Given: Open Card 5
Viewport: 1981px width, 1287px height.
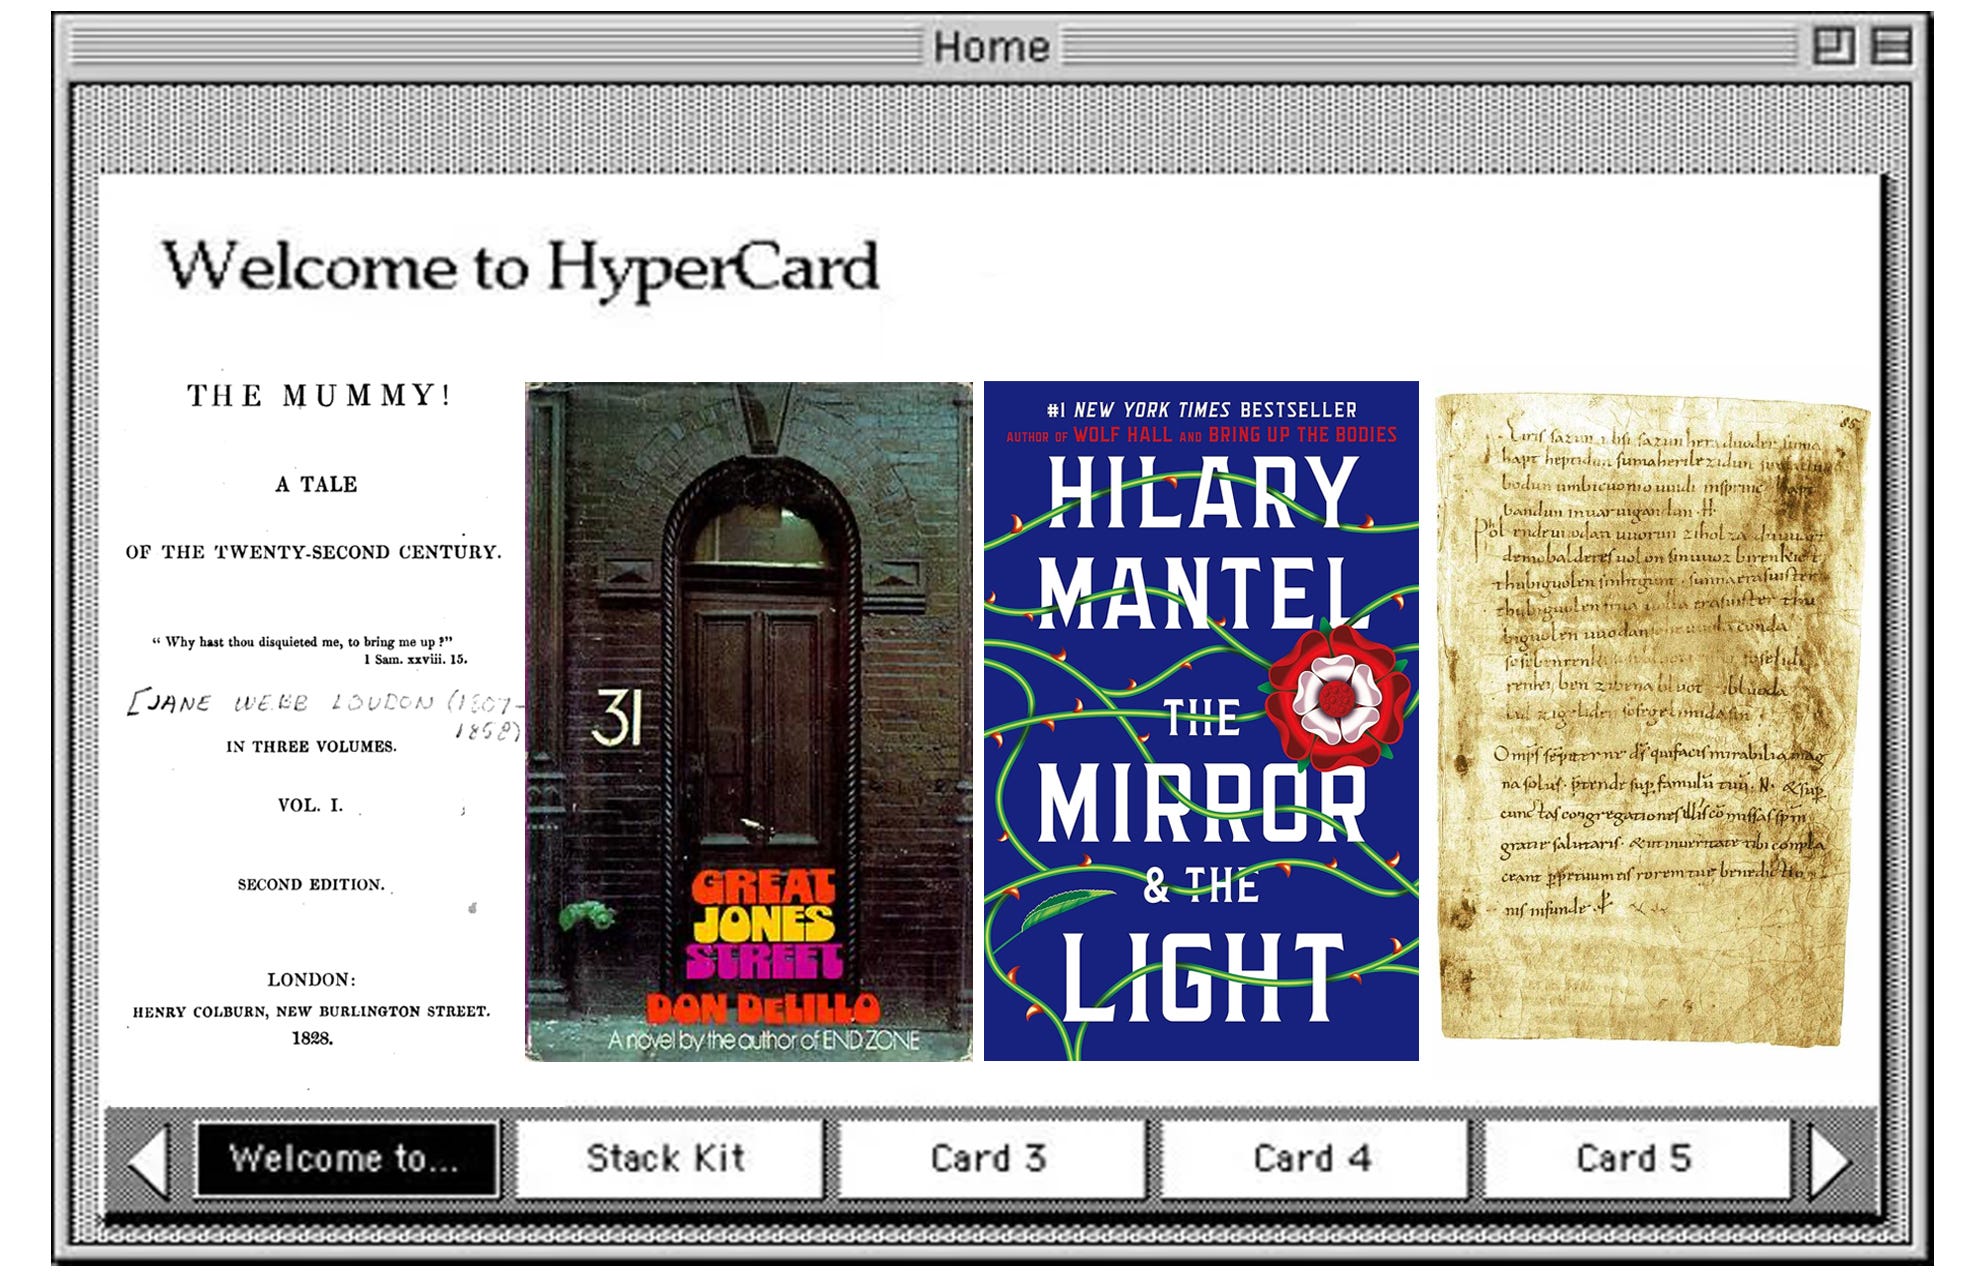Looking at the screenshot, I should coord(1636,1159).
